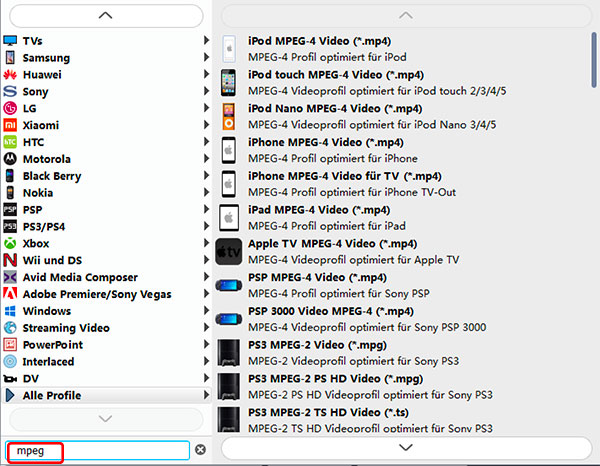This screenshot has width=600, height=466.
Task: Click the Huawei logo icon
Action: pos(10,74)
